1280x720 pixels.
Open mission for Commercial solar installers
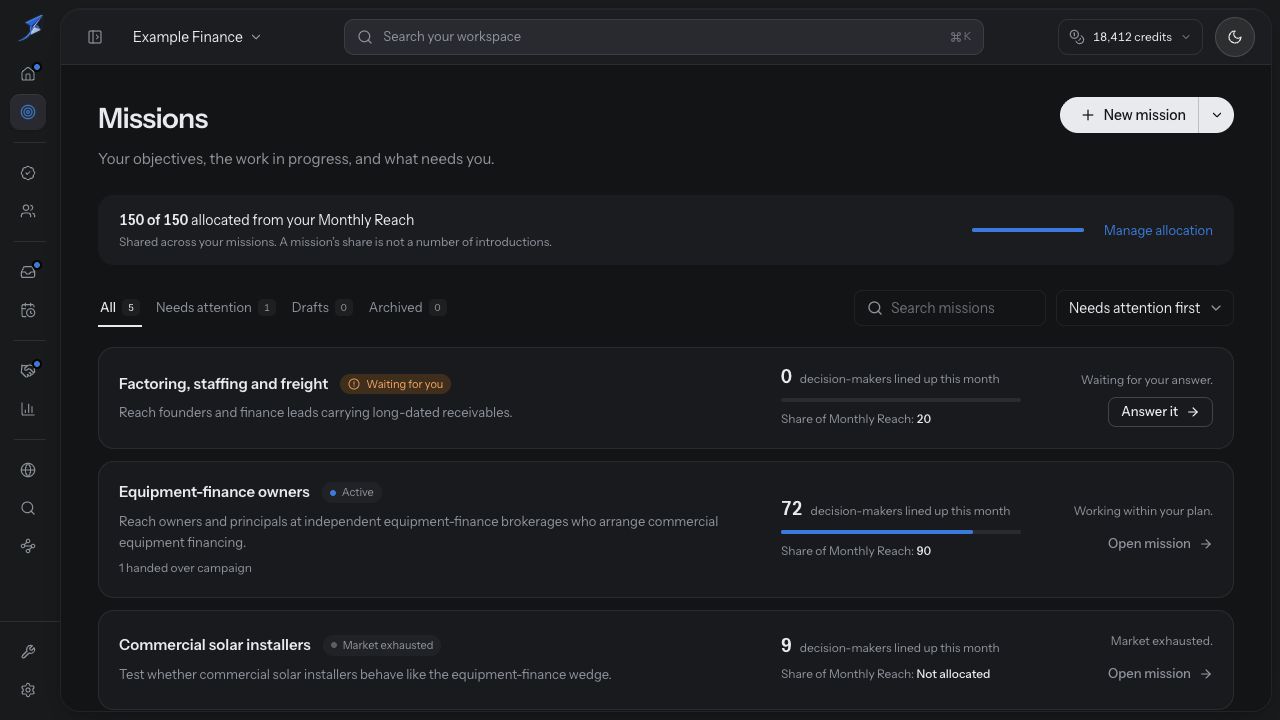tap(1160, 674)
